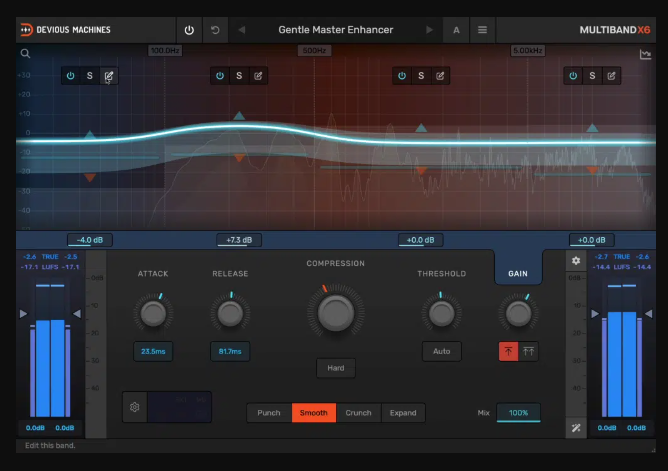Screen dimensions: 668x471
Task: Select the red single-arrow gain mode button
Action: (508, 351)
